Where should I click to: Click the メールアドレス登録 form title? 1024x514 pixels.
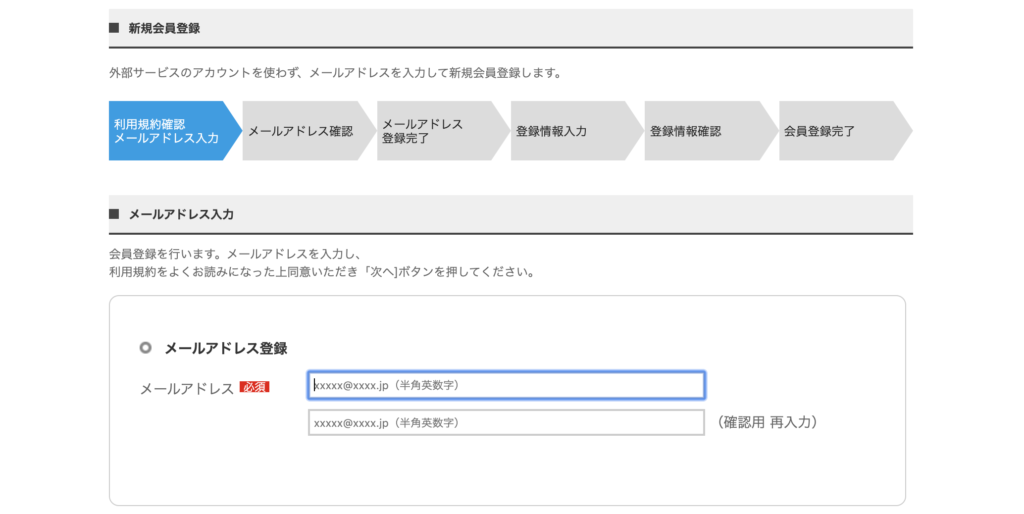point(226,348)
